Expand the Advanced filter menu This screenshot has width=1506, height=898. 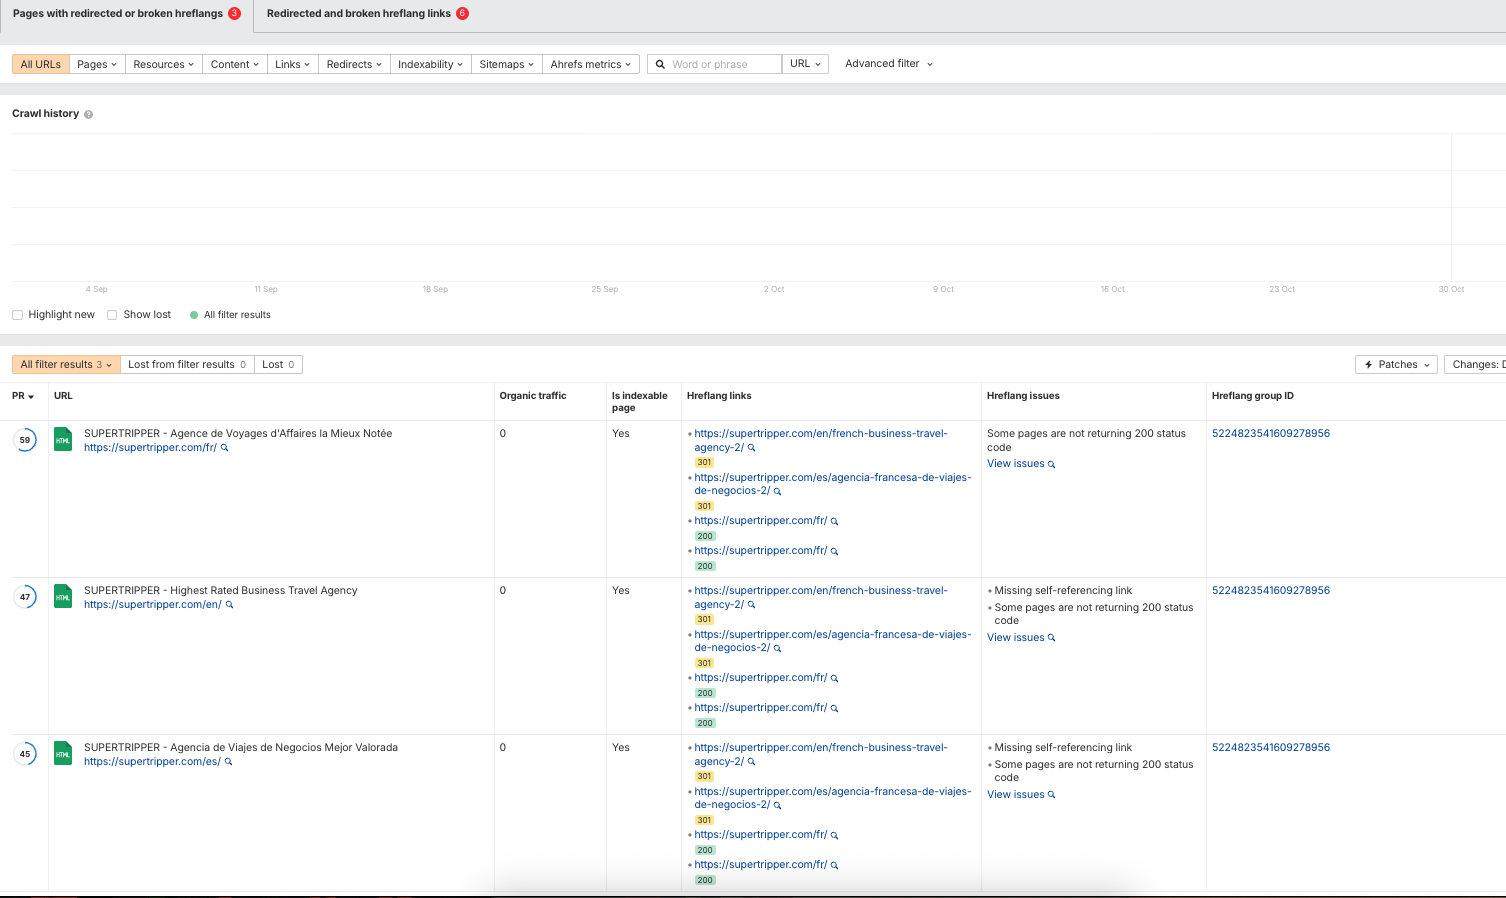[888, 64]
